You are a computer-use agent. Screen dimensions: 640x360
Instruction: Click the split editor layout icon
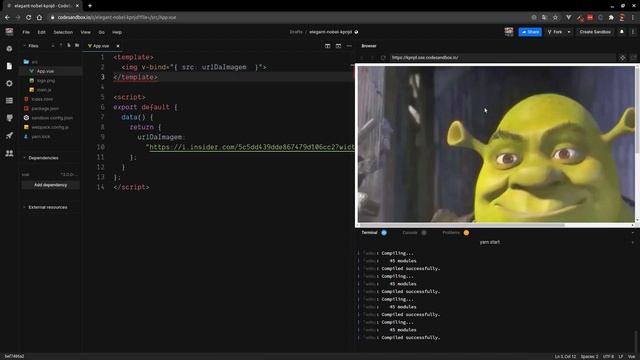tap(327, 46)
